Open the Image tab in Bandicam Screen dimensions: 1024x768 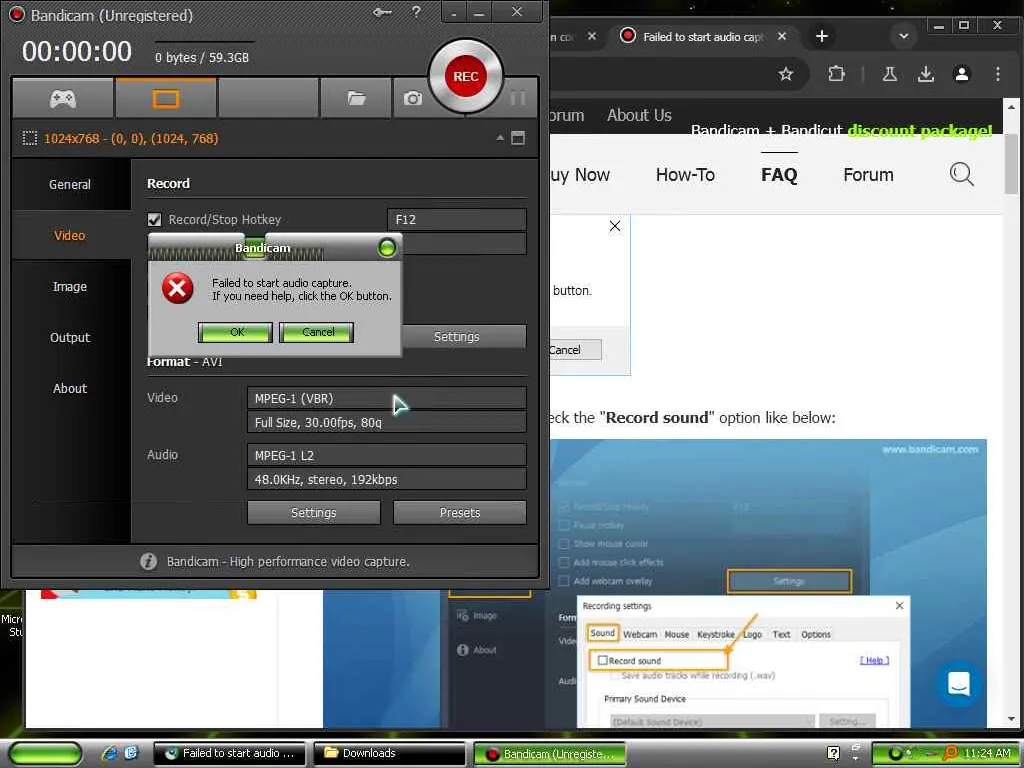tap(70, 287)
